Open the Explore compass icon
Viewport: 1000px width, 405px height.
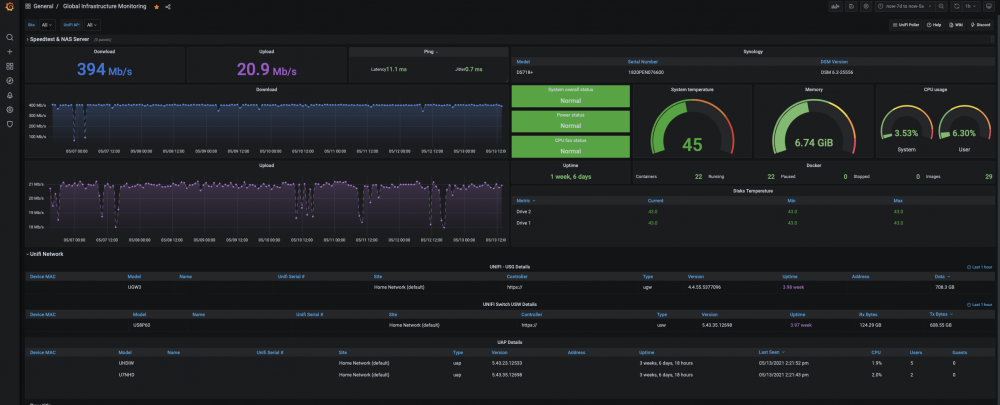pyautogui.click(x=10, y=80)
